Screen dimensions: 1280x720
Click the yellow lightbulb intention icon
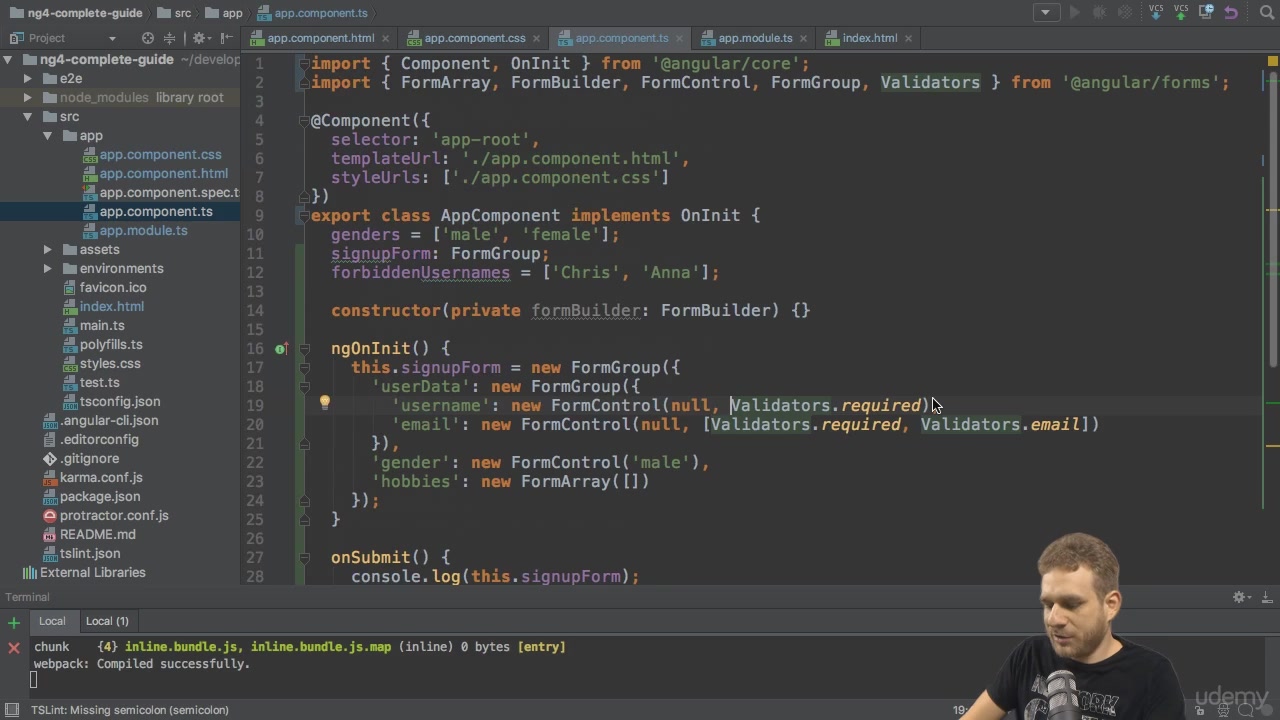324,403
